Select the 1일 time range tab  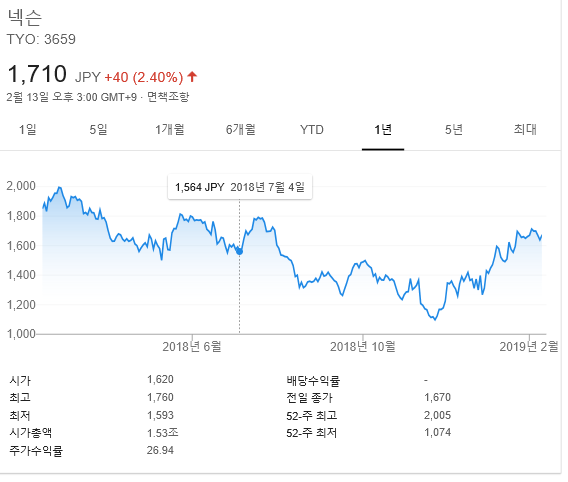28,130
